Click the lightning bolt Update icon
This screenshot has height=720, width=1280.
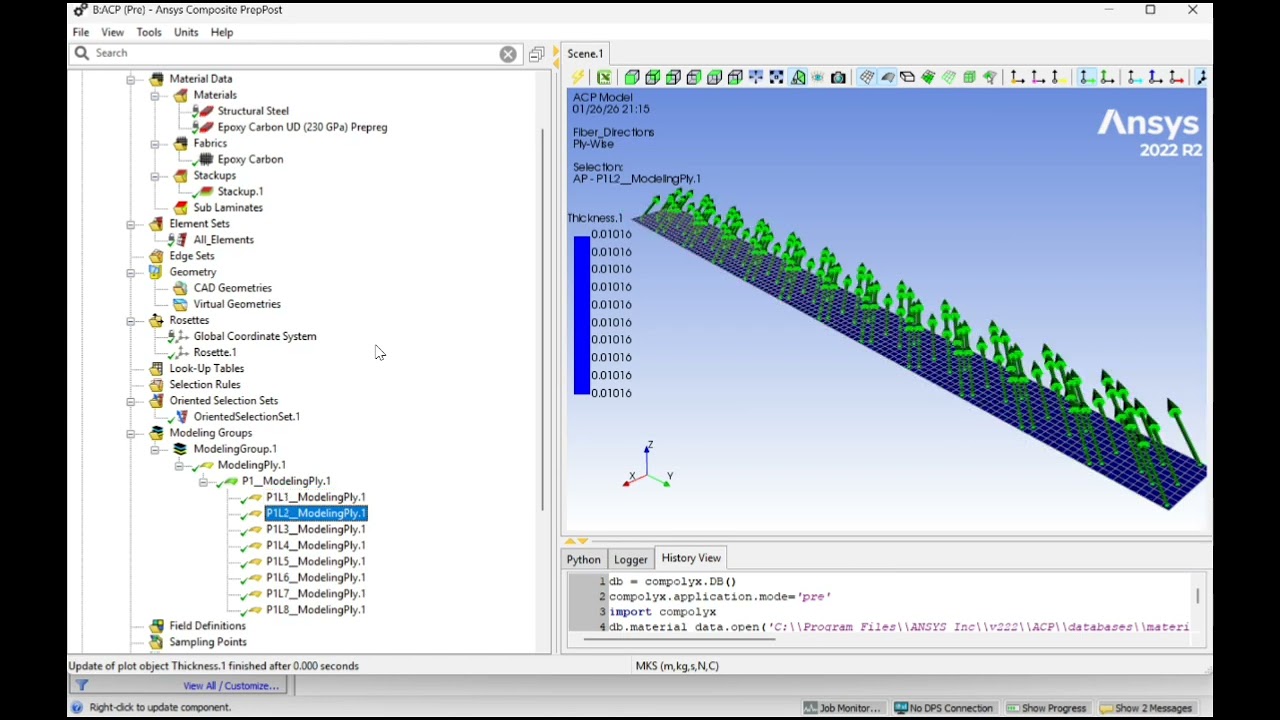coord(578,77)
